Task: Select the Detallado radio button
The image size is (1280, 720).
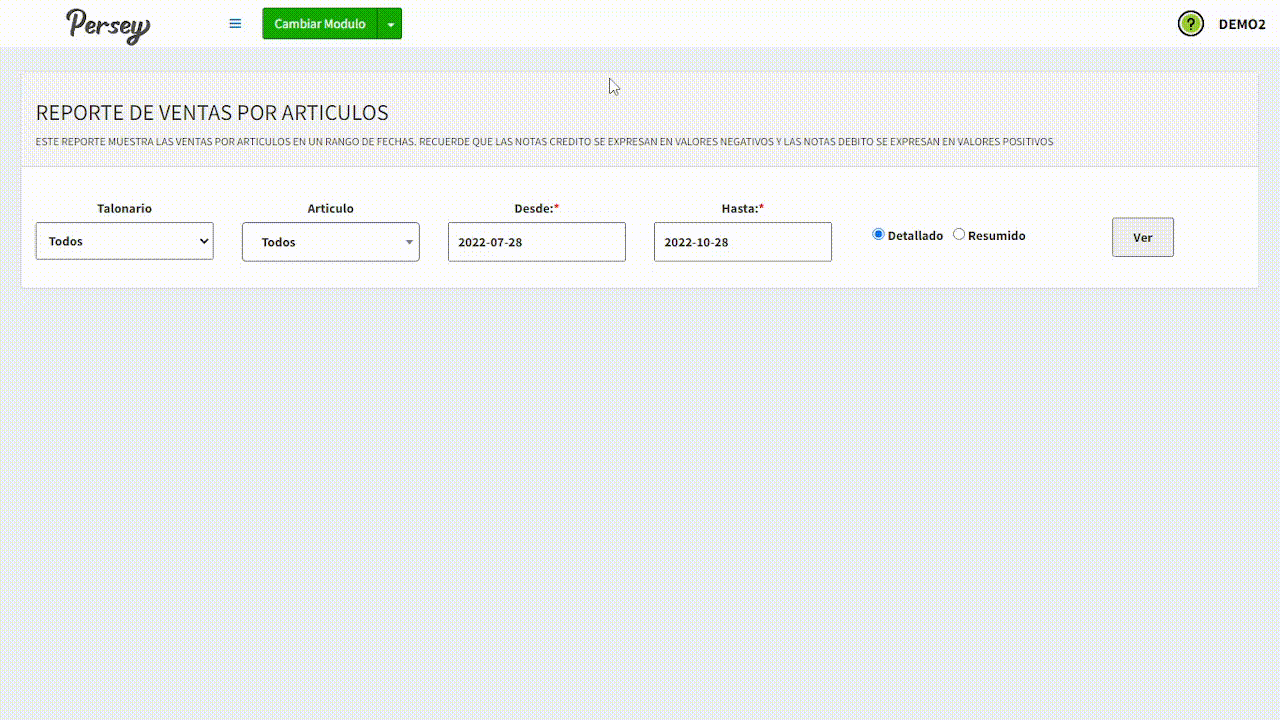Action: point(878,234)
